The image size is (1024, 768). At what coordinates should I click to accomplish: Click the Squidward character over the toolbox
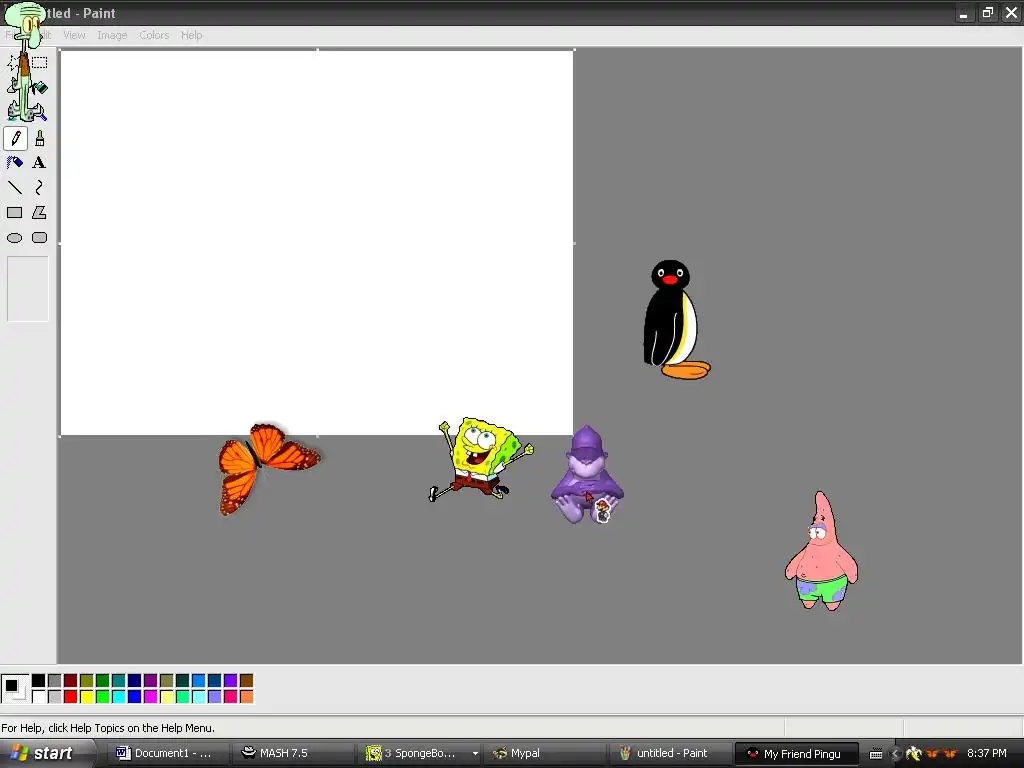[x=25, y=62]
